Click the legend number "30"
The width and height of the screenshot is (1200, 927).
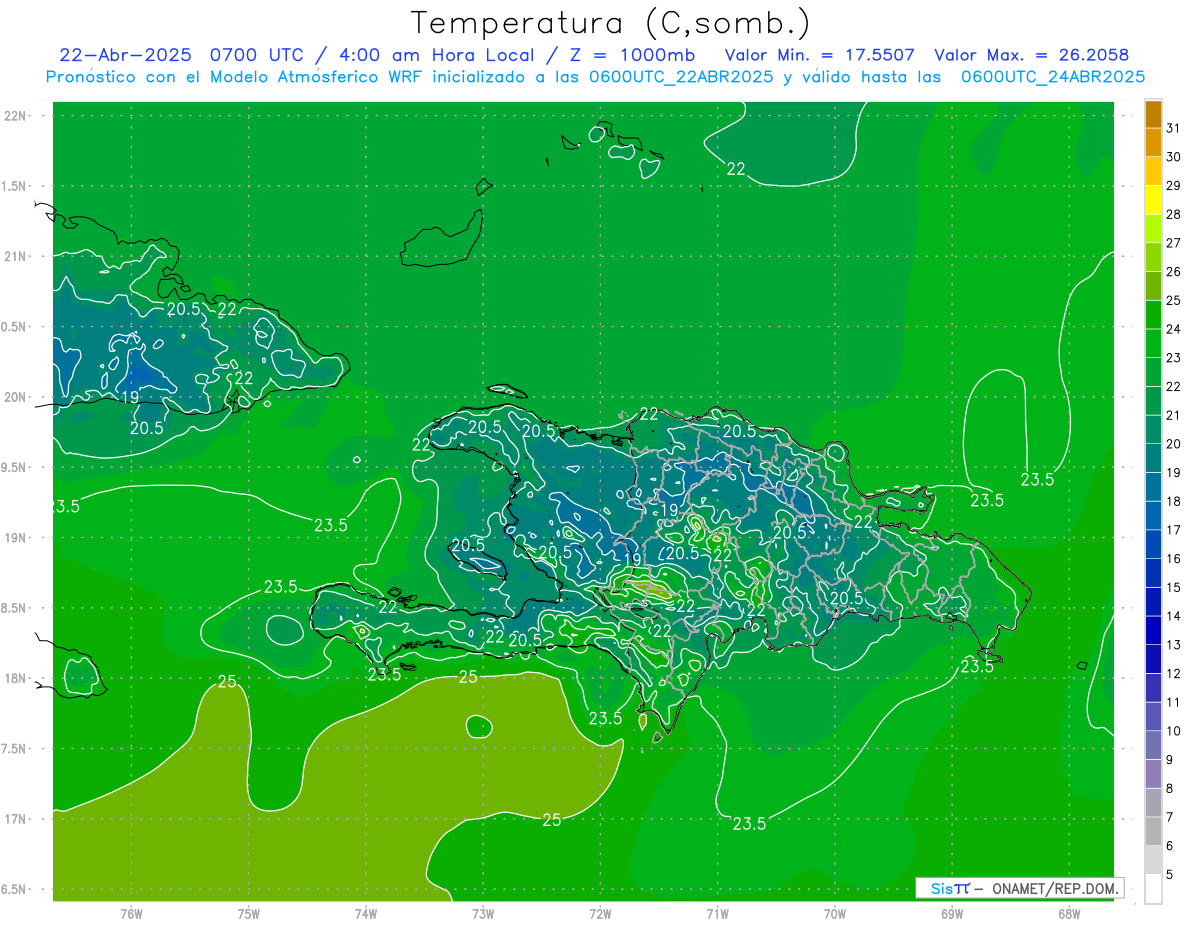(x=1174, y=156)
